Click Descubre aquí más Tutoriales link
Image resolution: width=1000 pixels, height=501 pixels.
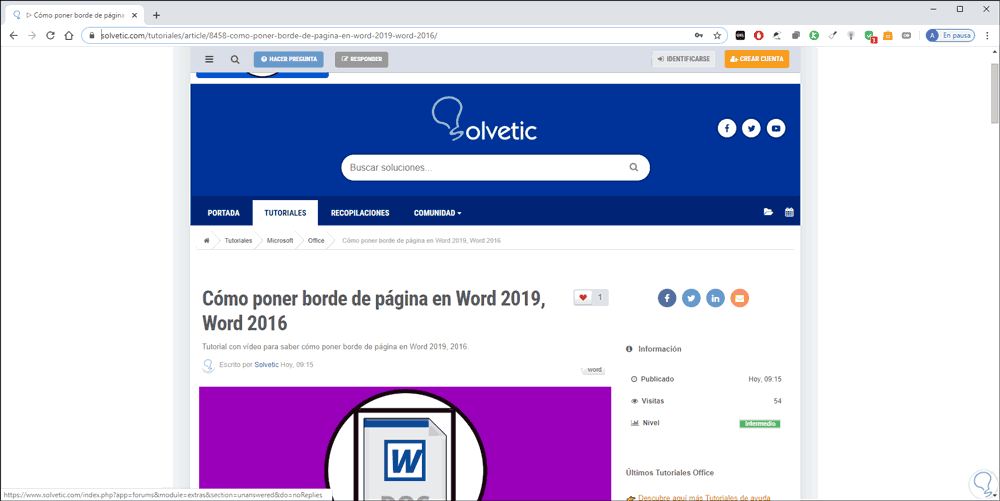(x=704, y=497)
